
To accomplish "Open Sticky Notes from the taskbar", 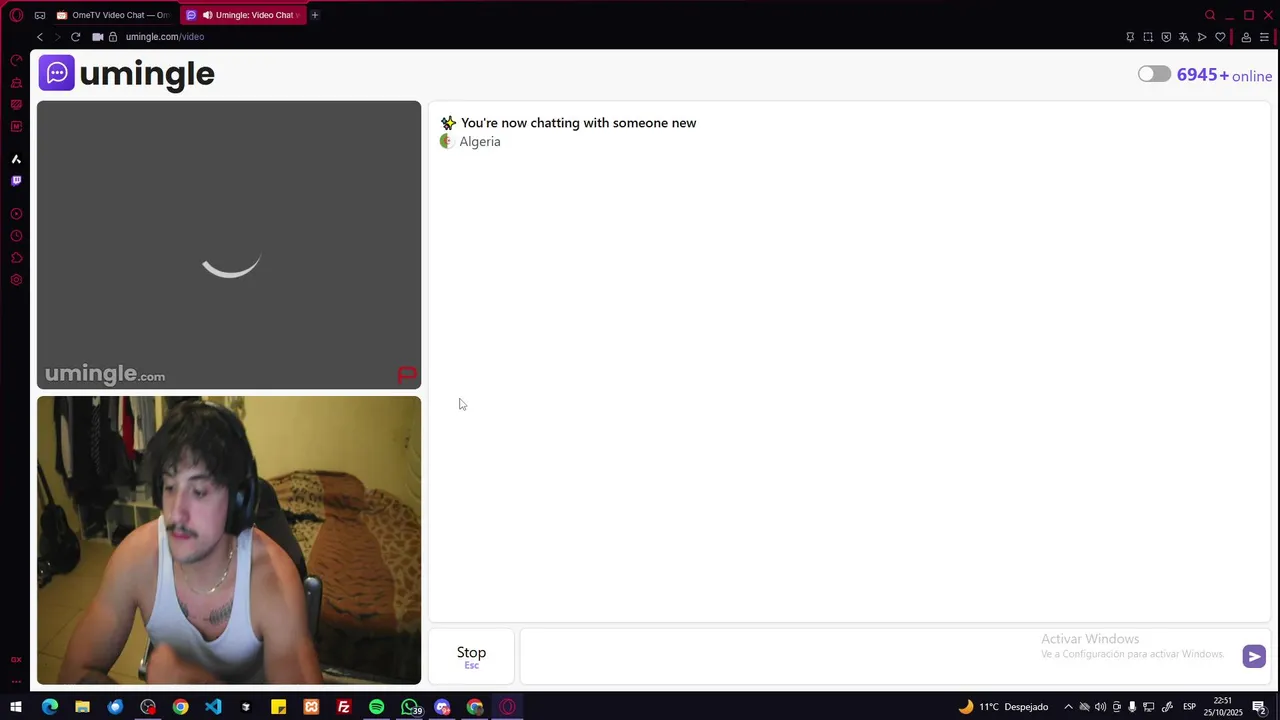I will point(279,707).
